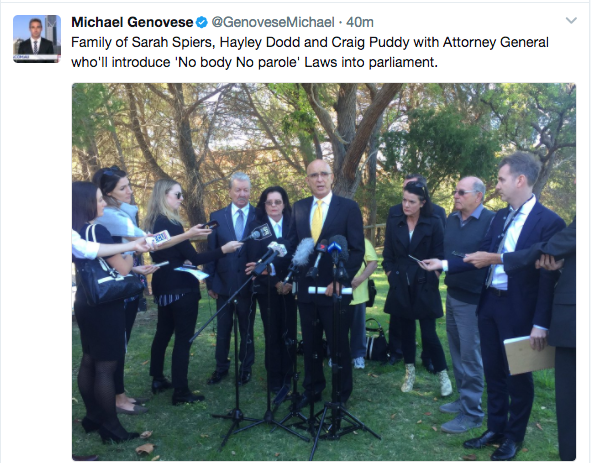Click the 'No body No parole' text line
Screen dimensions: 591x463
tap(254, 62)
